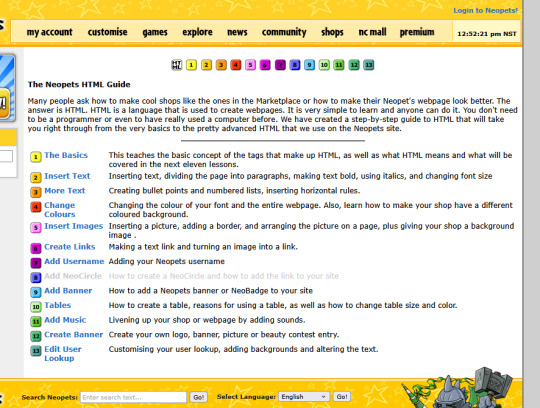
Task: Click the light blue lesson 9 icon in top row
Action: (310, 65)
